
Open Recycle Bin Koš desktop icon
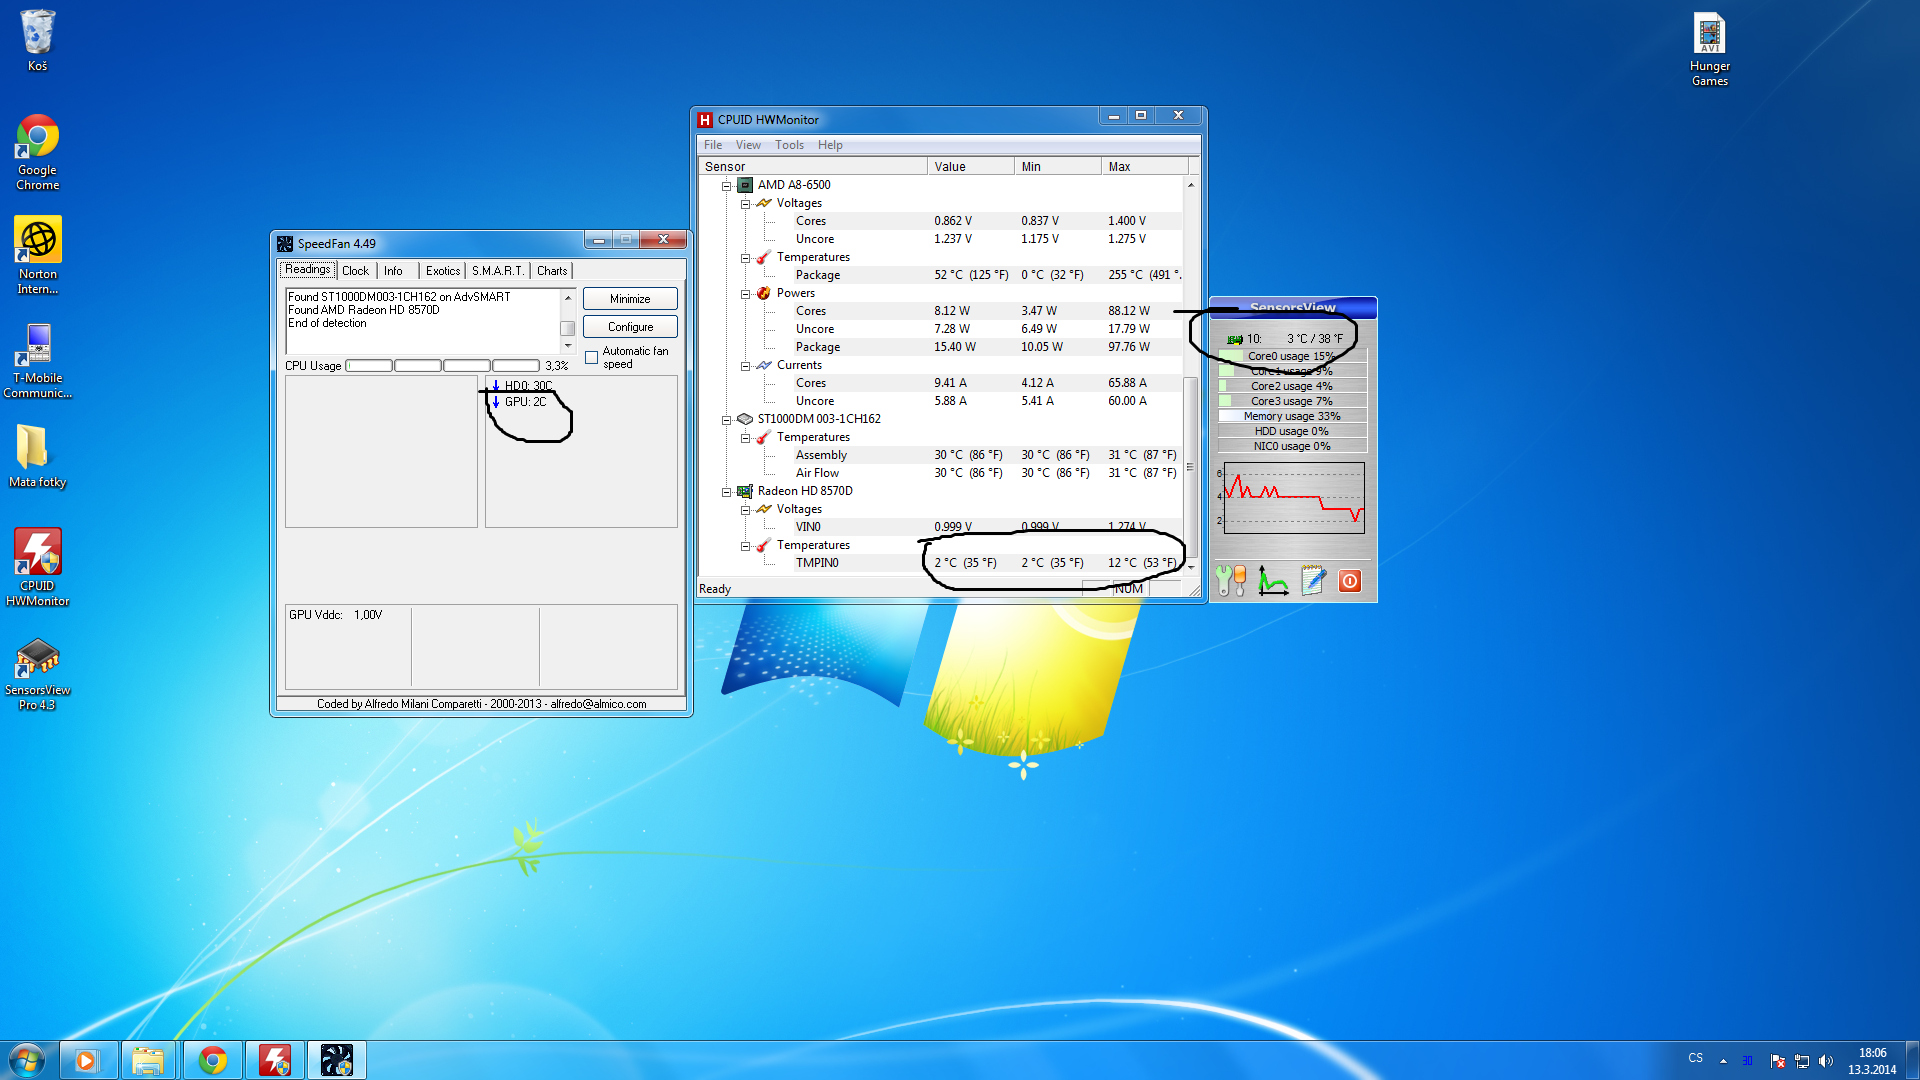[x=37, y=40]
